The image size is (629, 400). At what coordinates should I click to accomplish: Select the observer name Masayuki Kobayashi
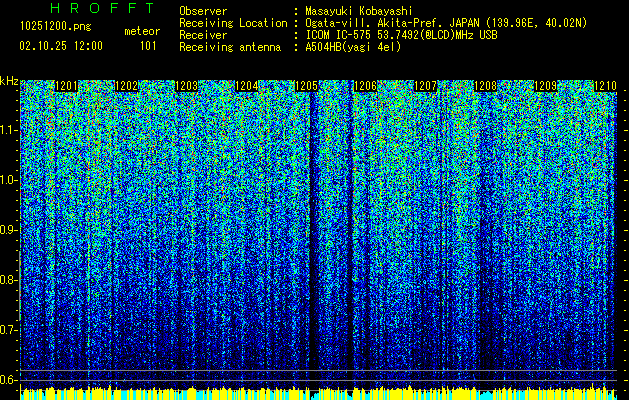tap(359, 11)
